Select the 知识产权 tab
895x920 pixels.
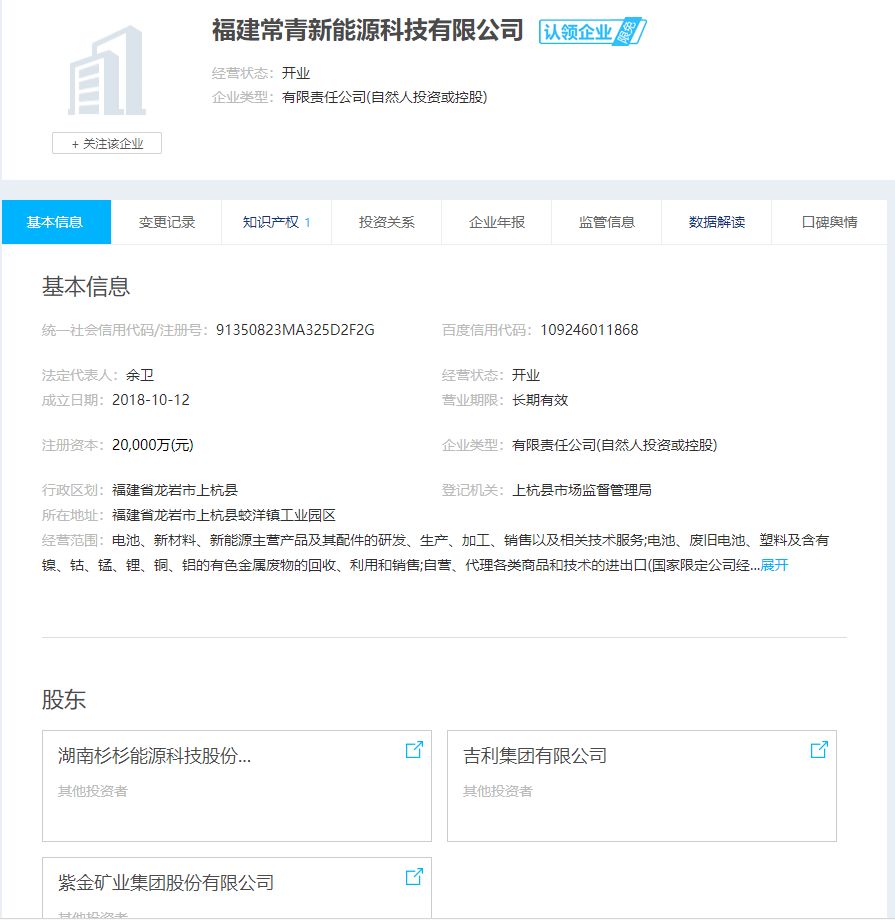pos(276,222)
